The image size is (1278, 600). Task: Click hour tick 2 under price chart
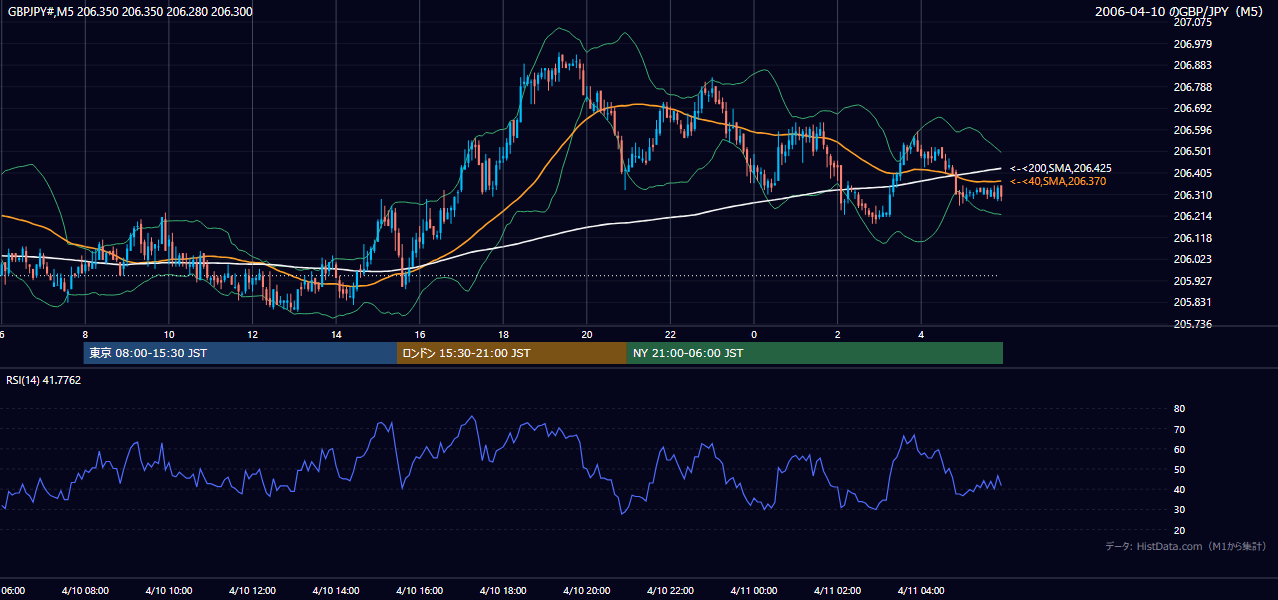tap(838, 335)
